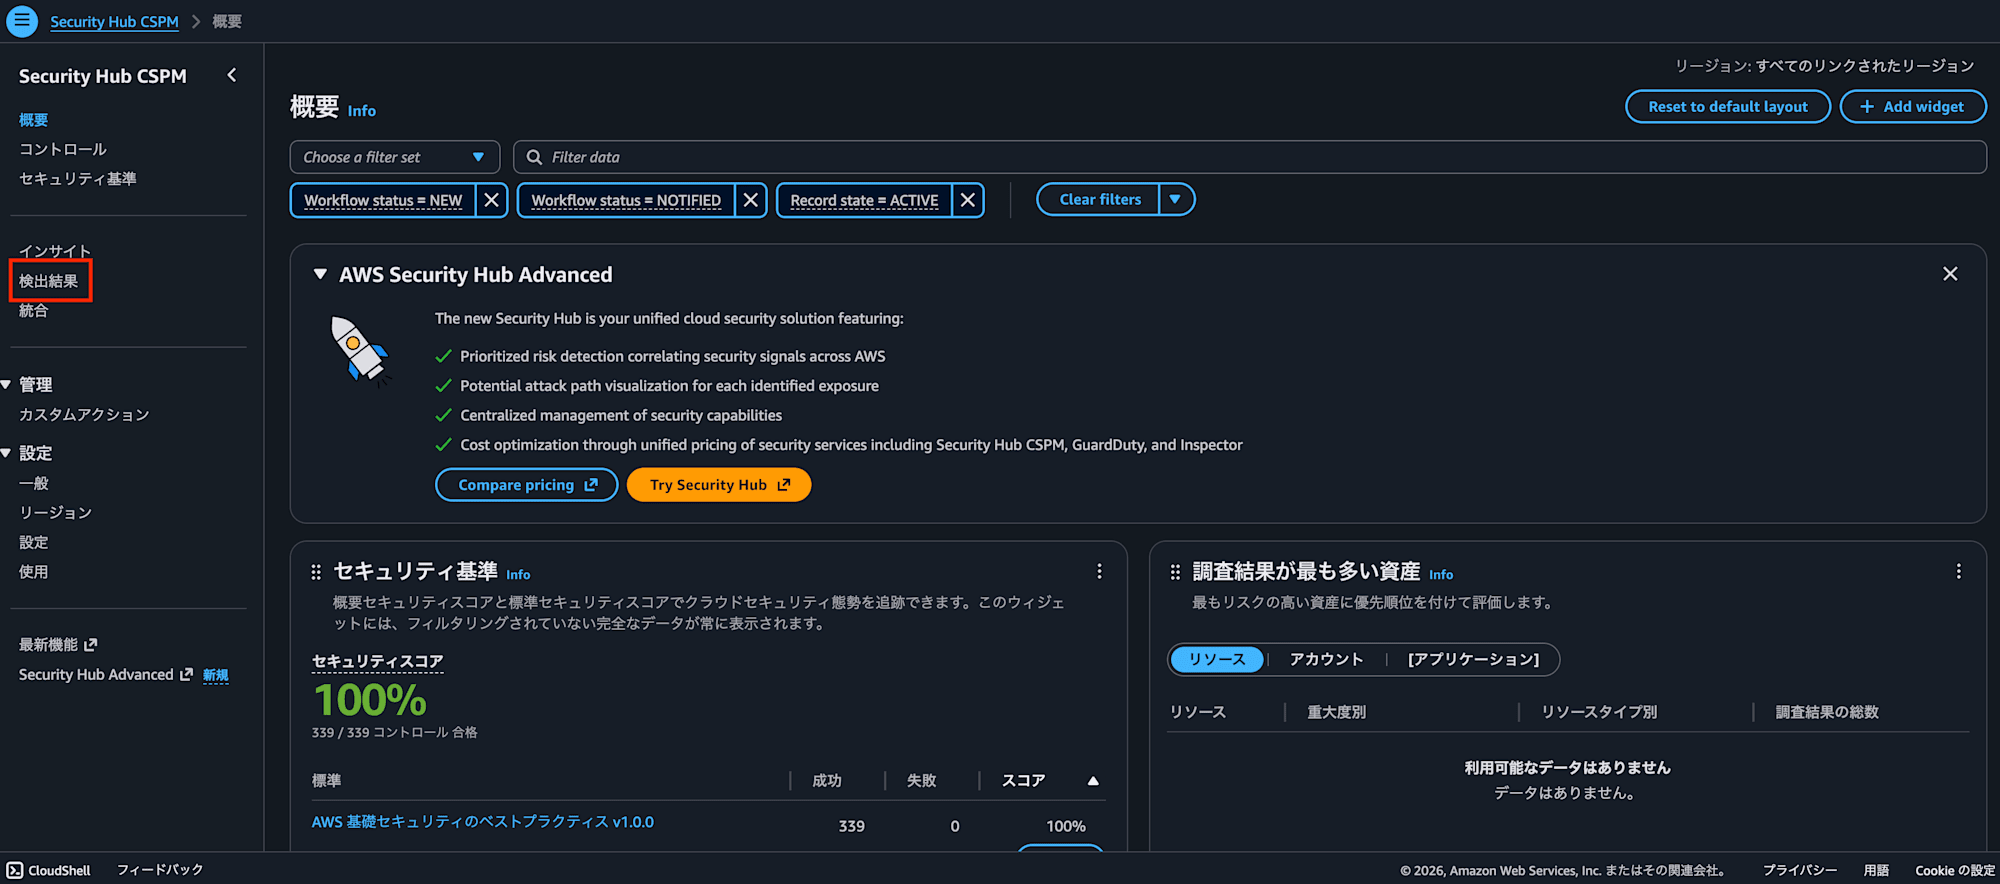Open the Clear filters dropdown arrow
The width and height of the screenshot is (2000, 884).
[x=1176, y=200]
